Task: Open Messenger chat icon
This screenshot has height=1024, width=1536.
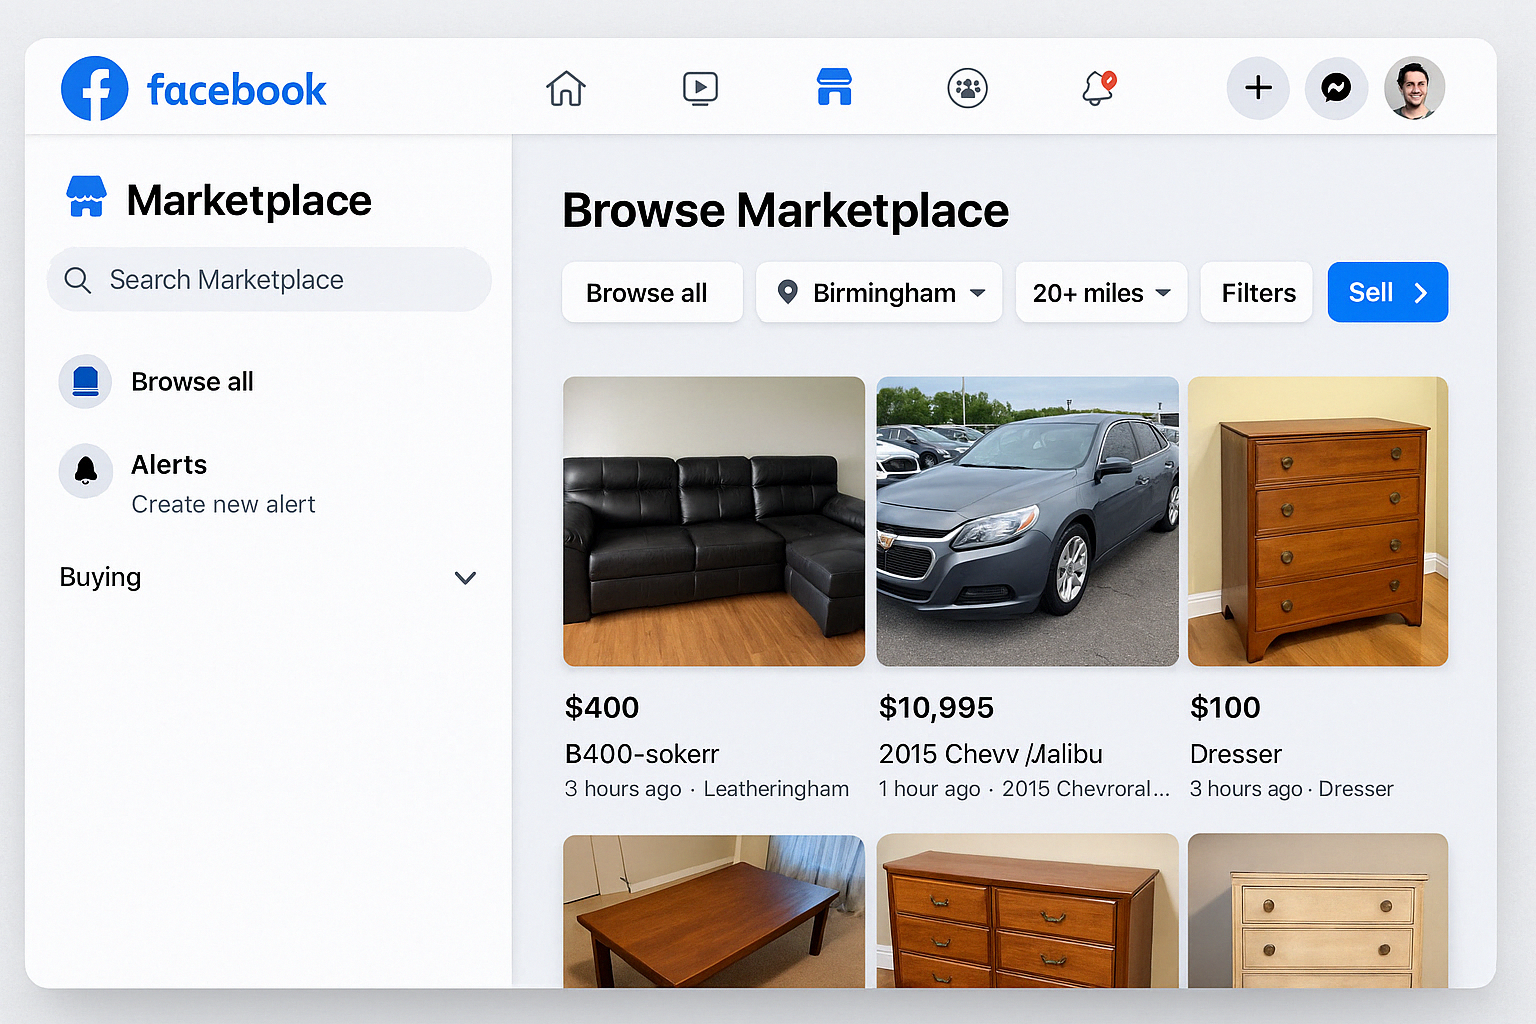Action: 1336,88
